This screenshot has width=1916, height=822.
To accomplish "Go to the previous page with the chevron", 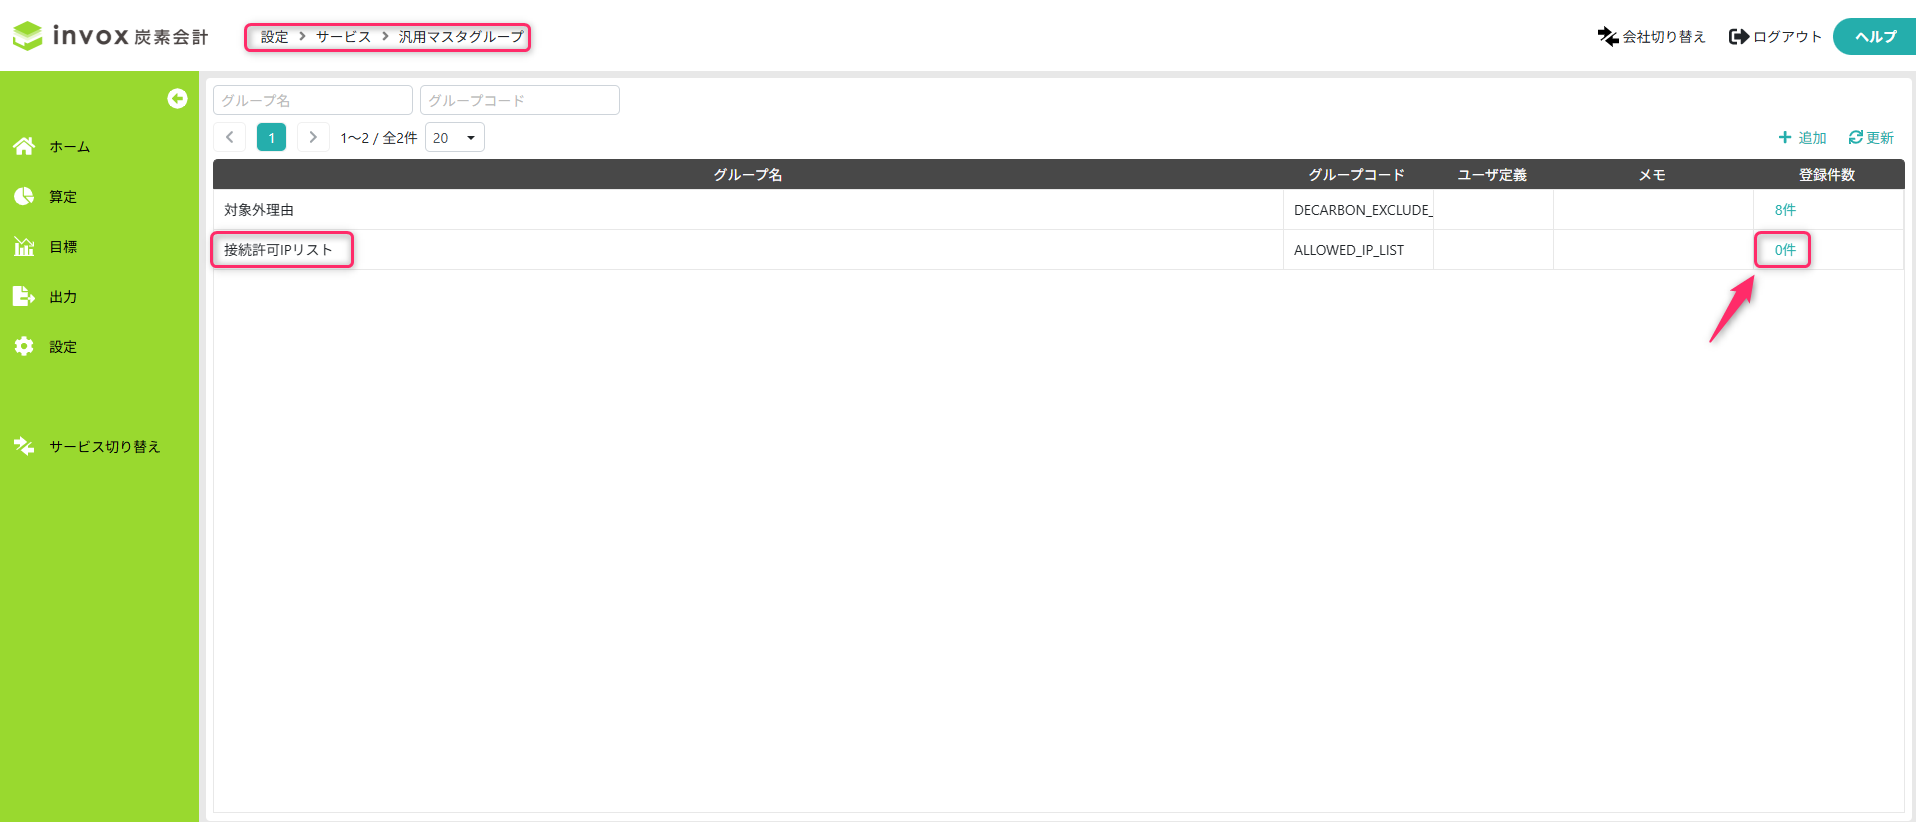I will (x=230, y=137).
